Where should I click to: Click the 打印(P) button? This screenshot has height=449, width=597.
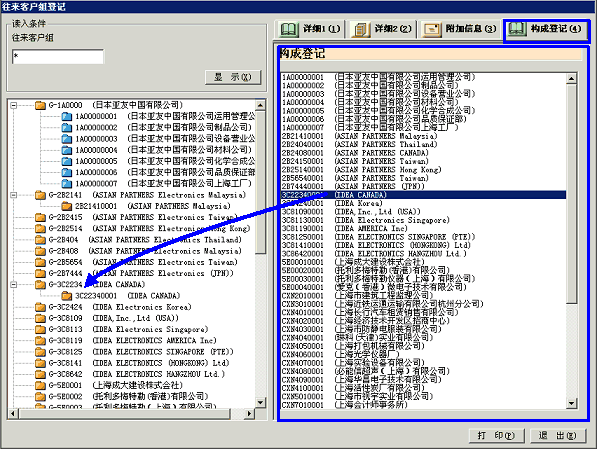496,435
